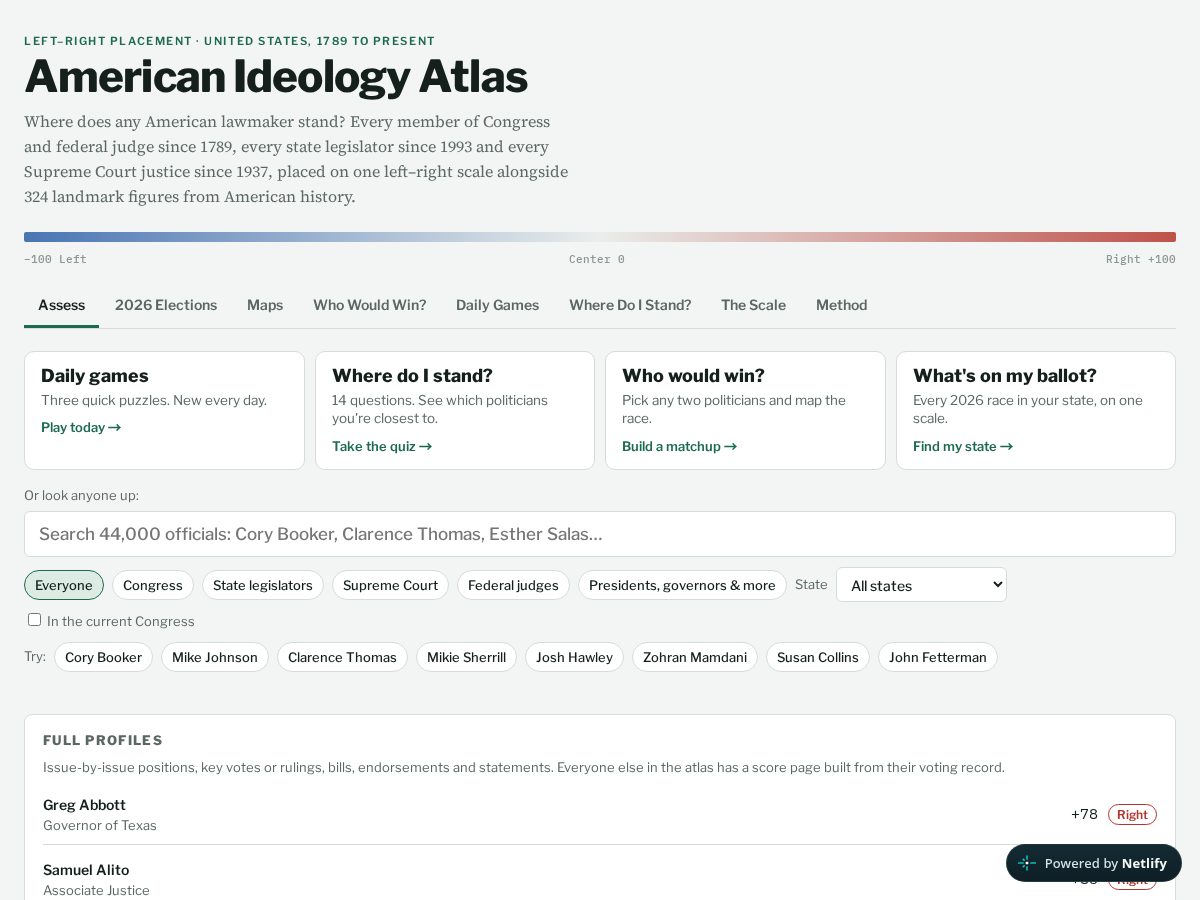This screenshot has height=900, width=1200.
Task: Click the Center 0 scale label
Action: pos(597,259)
